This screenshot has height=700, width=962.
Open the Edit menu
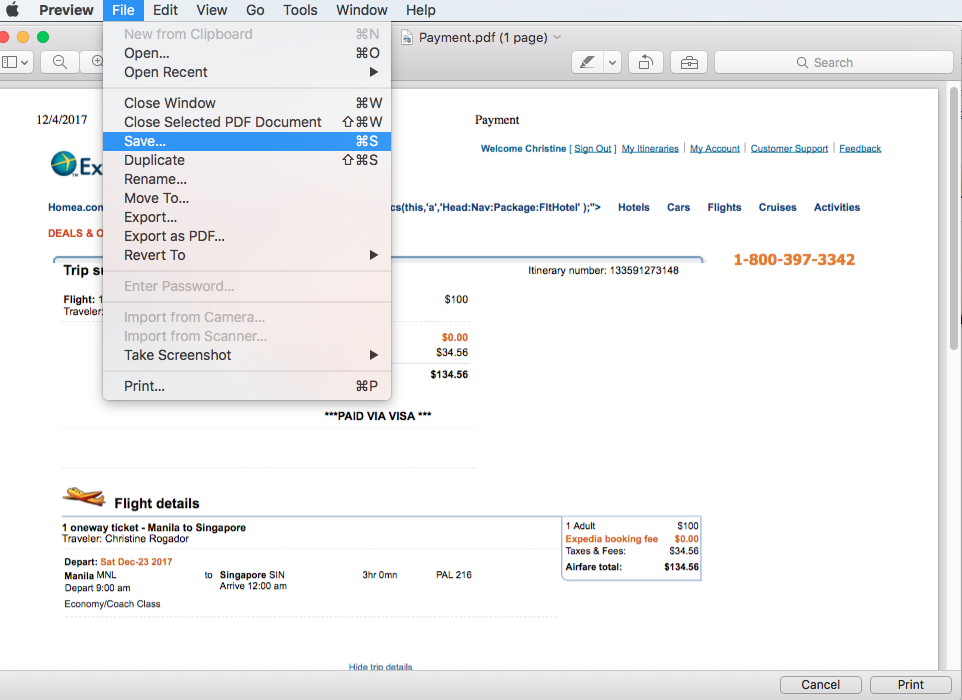[165, 10]
